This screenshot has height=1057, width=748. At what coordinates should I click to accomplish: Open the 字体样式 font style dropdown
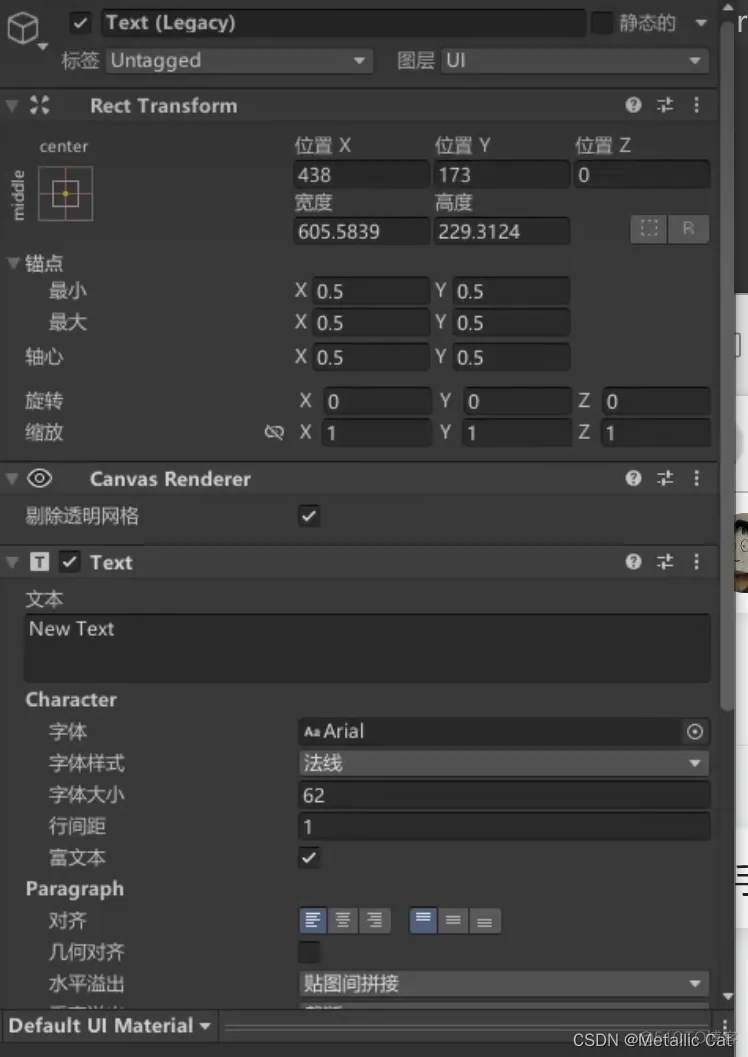pyautogui.click(x=503, y=763)
